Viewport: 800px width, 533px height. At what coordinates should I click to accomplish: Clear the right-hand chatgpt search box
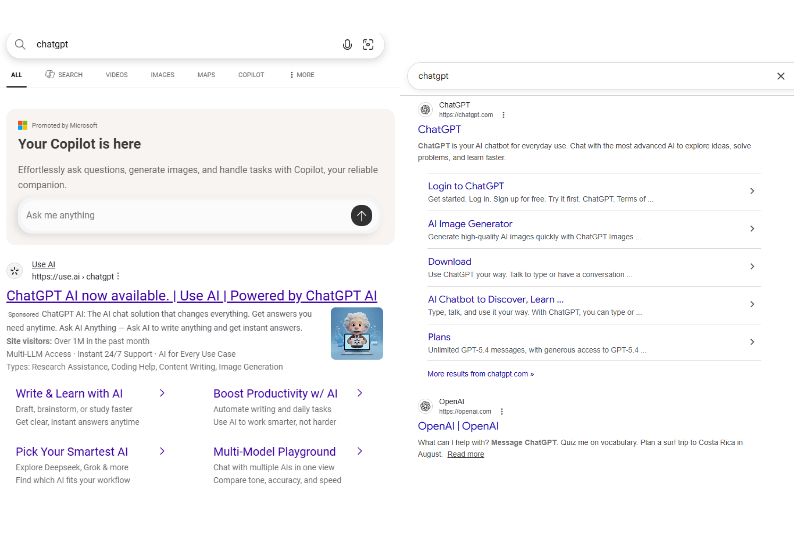coord(781,76)
